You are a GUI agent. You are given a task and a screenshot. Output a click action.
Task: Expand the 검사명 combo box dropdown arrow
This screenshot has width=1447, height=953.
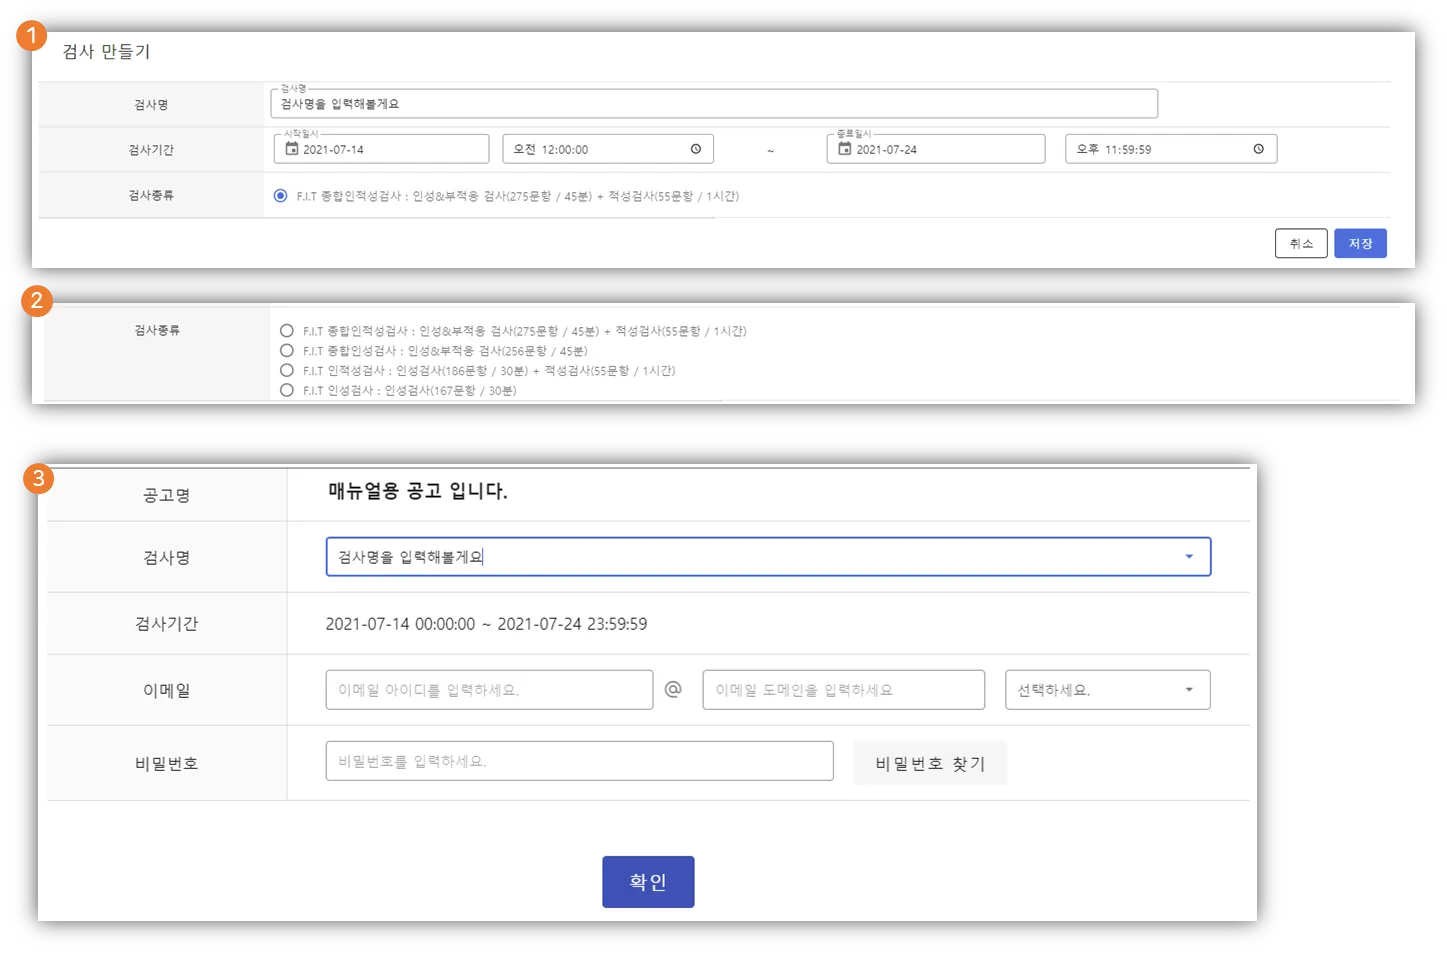point(1189,557)
